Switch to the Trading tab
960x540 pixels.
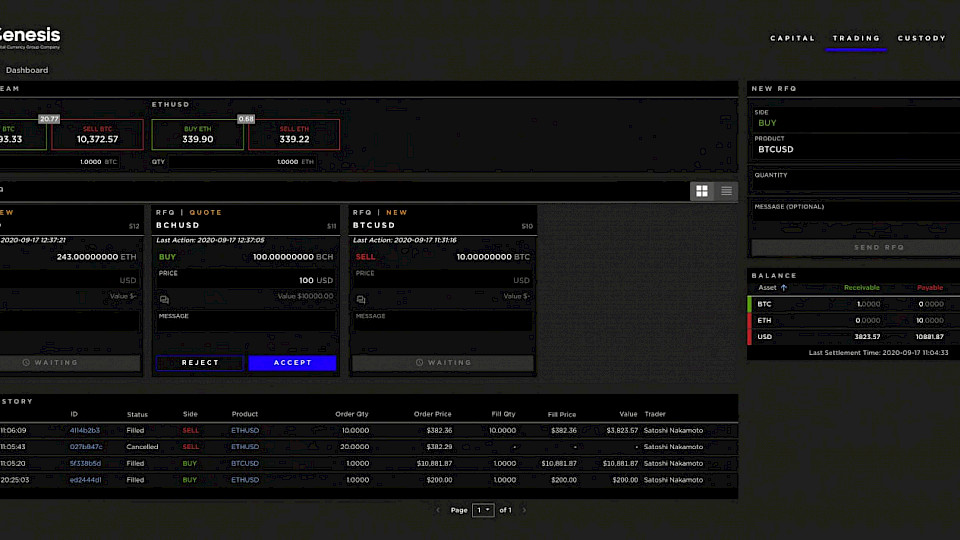(x=857, y=38)
